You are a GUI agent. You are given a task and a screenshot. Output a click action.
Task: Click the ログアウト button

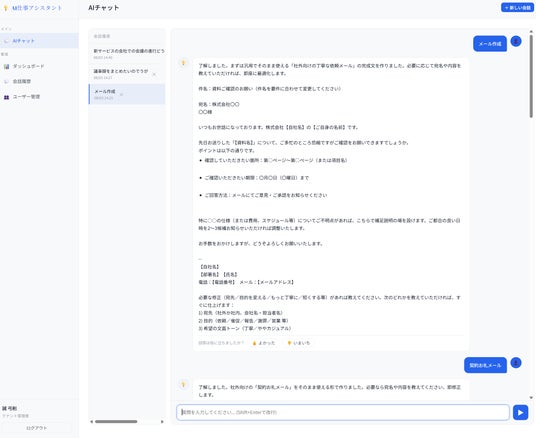[x=37, y=428]
